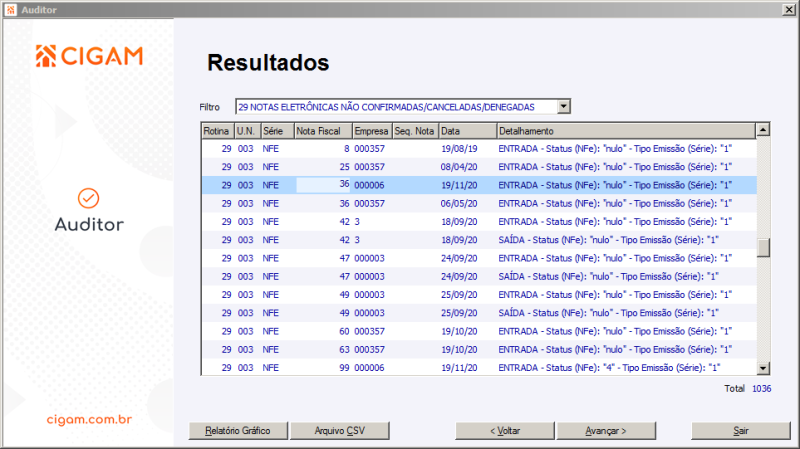This screenshot has width=800, height=449.
Task: Sort by the Rotina column header
Action: pyautogui.click(x=218, y=131)
